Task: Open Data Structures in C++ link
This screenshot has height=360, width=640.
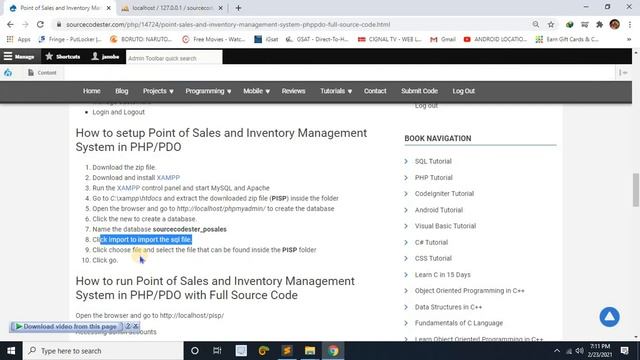Action: pos(448,307)
